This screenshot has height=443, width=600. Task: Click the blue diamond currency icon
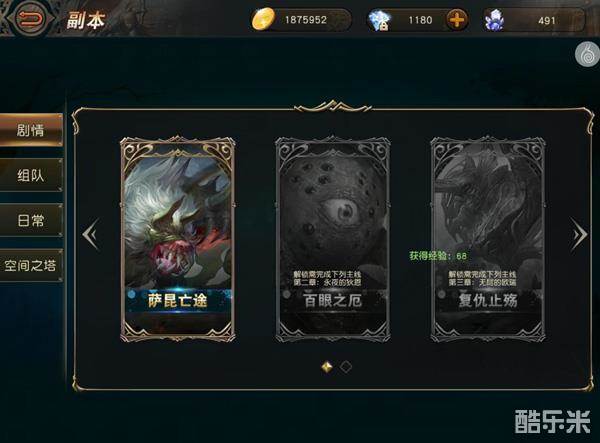click(379, 20)
